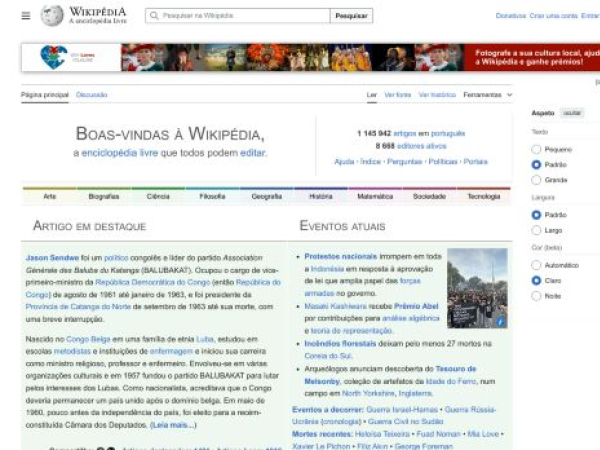This screenshot has width=600, height=450.
Task: Open the Jason Sendwe article link
Action: (x=52, y=258)
